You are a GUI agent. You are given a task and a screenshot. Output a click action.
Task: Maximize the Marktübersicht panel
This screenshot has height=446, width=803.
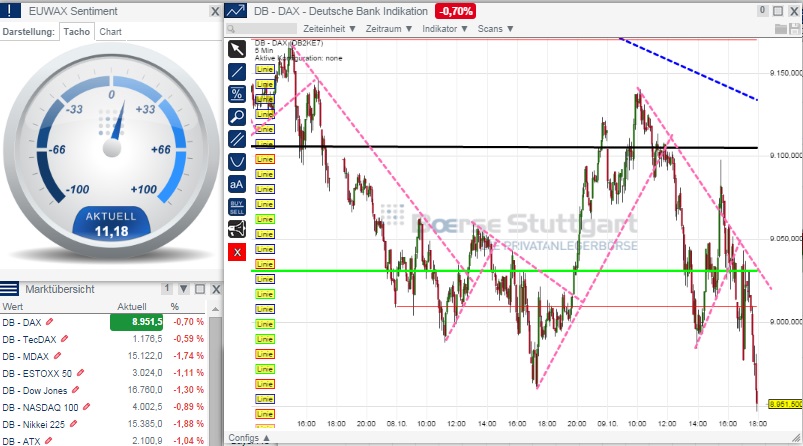(200, 289)
